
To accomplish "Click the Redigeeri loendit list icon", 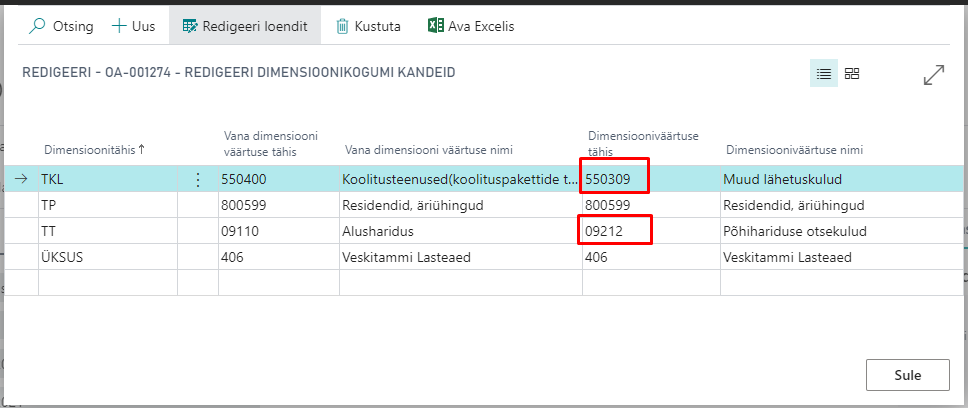I will [187, 27].
